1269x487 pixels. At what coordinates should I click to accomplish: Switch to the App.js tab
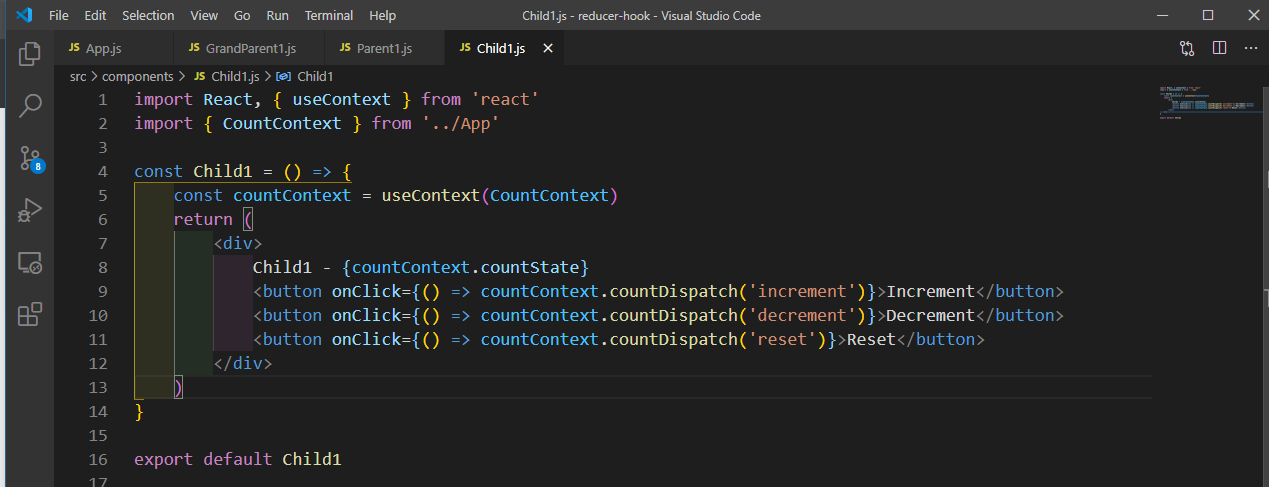(112, 48)
